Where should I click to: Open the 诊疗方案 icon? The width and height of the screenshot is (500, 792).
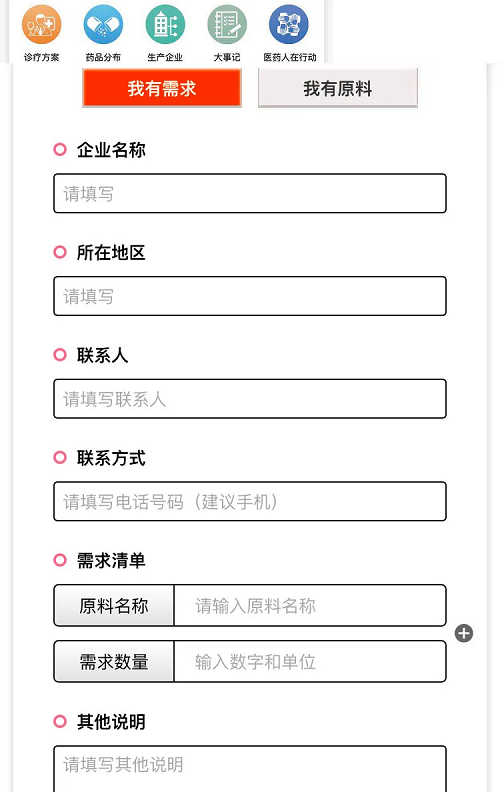click(41, 24)
